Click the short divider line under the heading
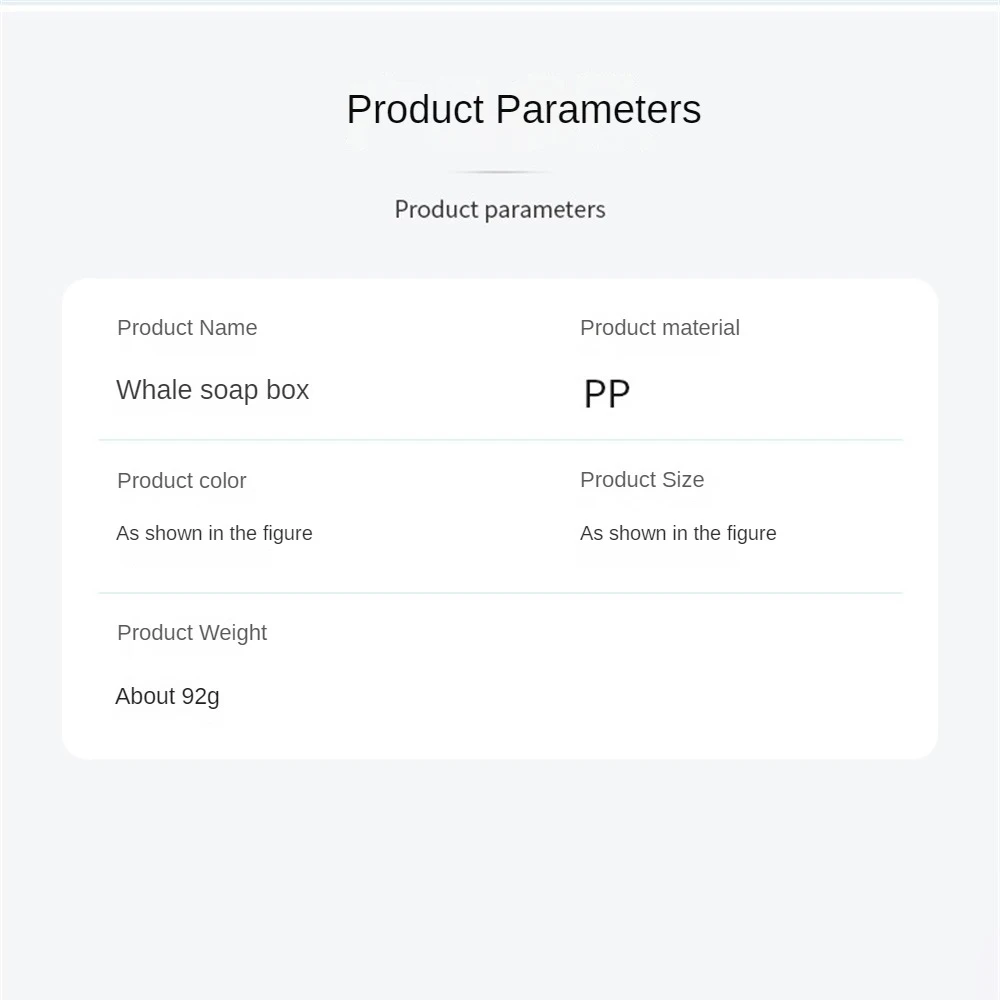 click(500, 172)
